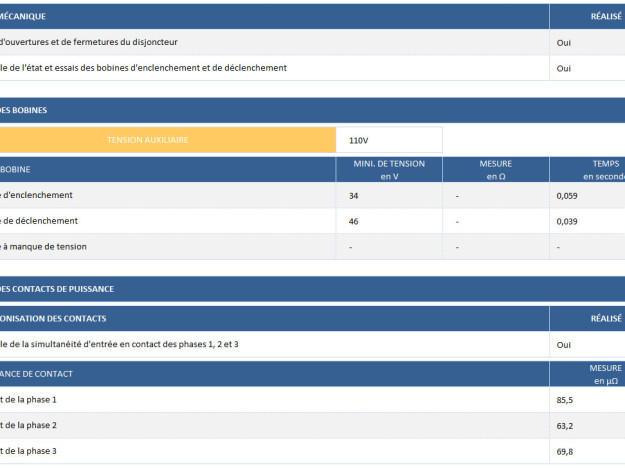
Task: Click the time value 0,039
Action: [566, 221]
